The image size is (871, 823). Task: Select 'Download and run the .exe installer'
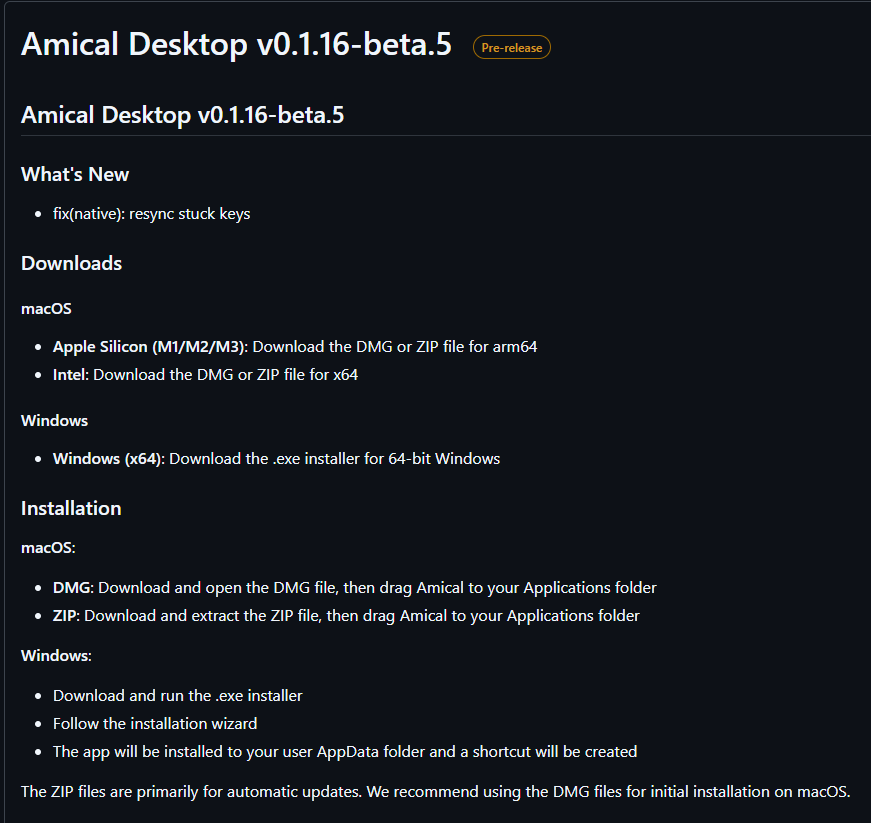point(178,696)
